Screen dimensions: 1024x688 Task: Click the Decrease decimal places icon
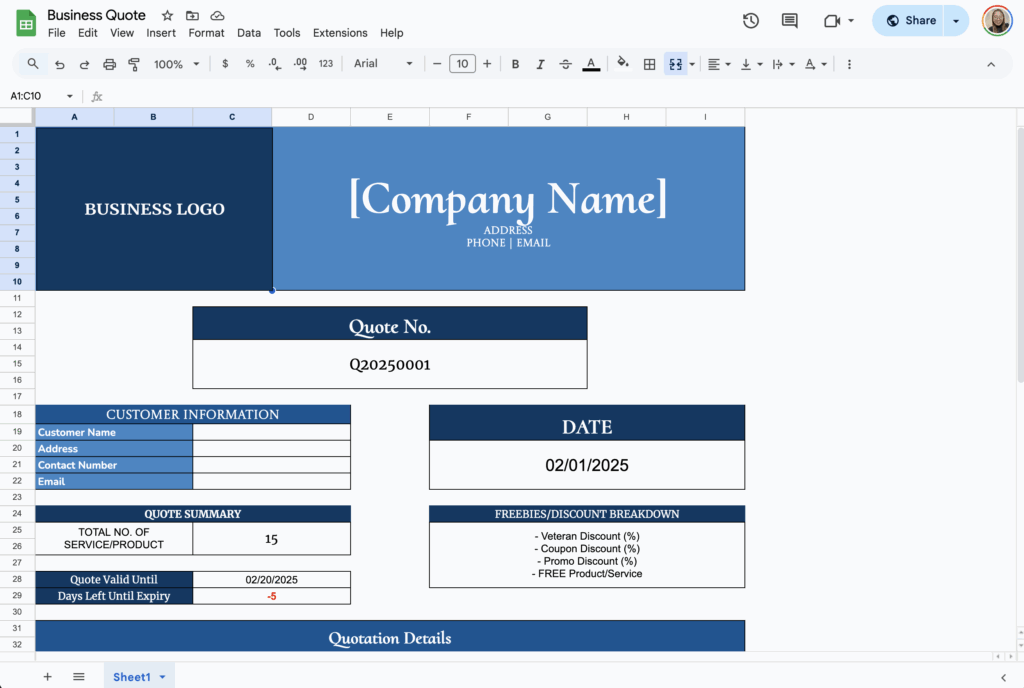[274, 63]
